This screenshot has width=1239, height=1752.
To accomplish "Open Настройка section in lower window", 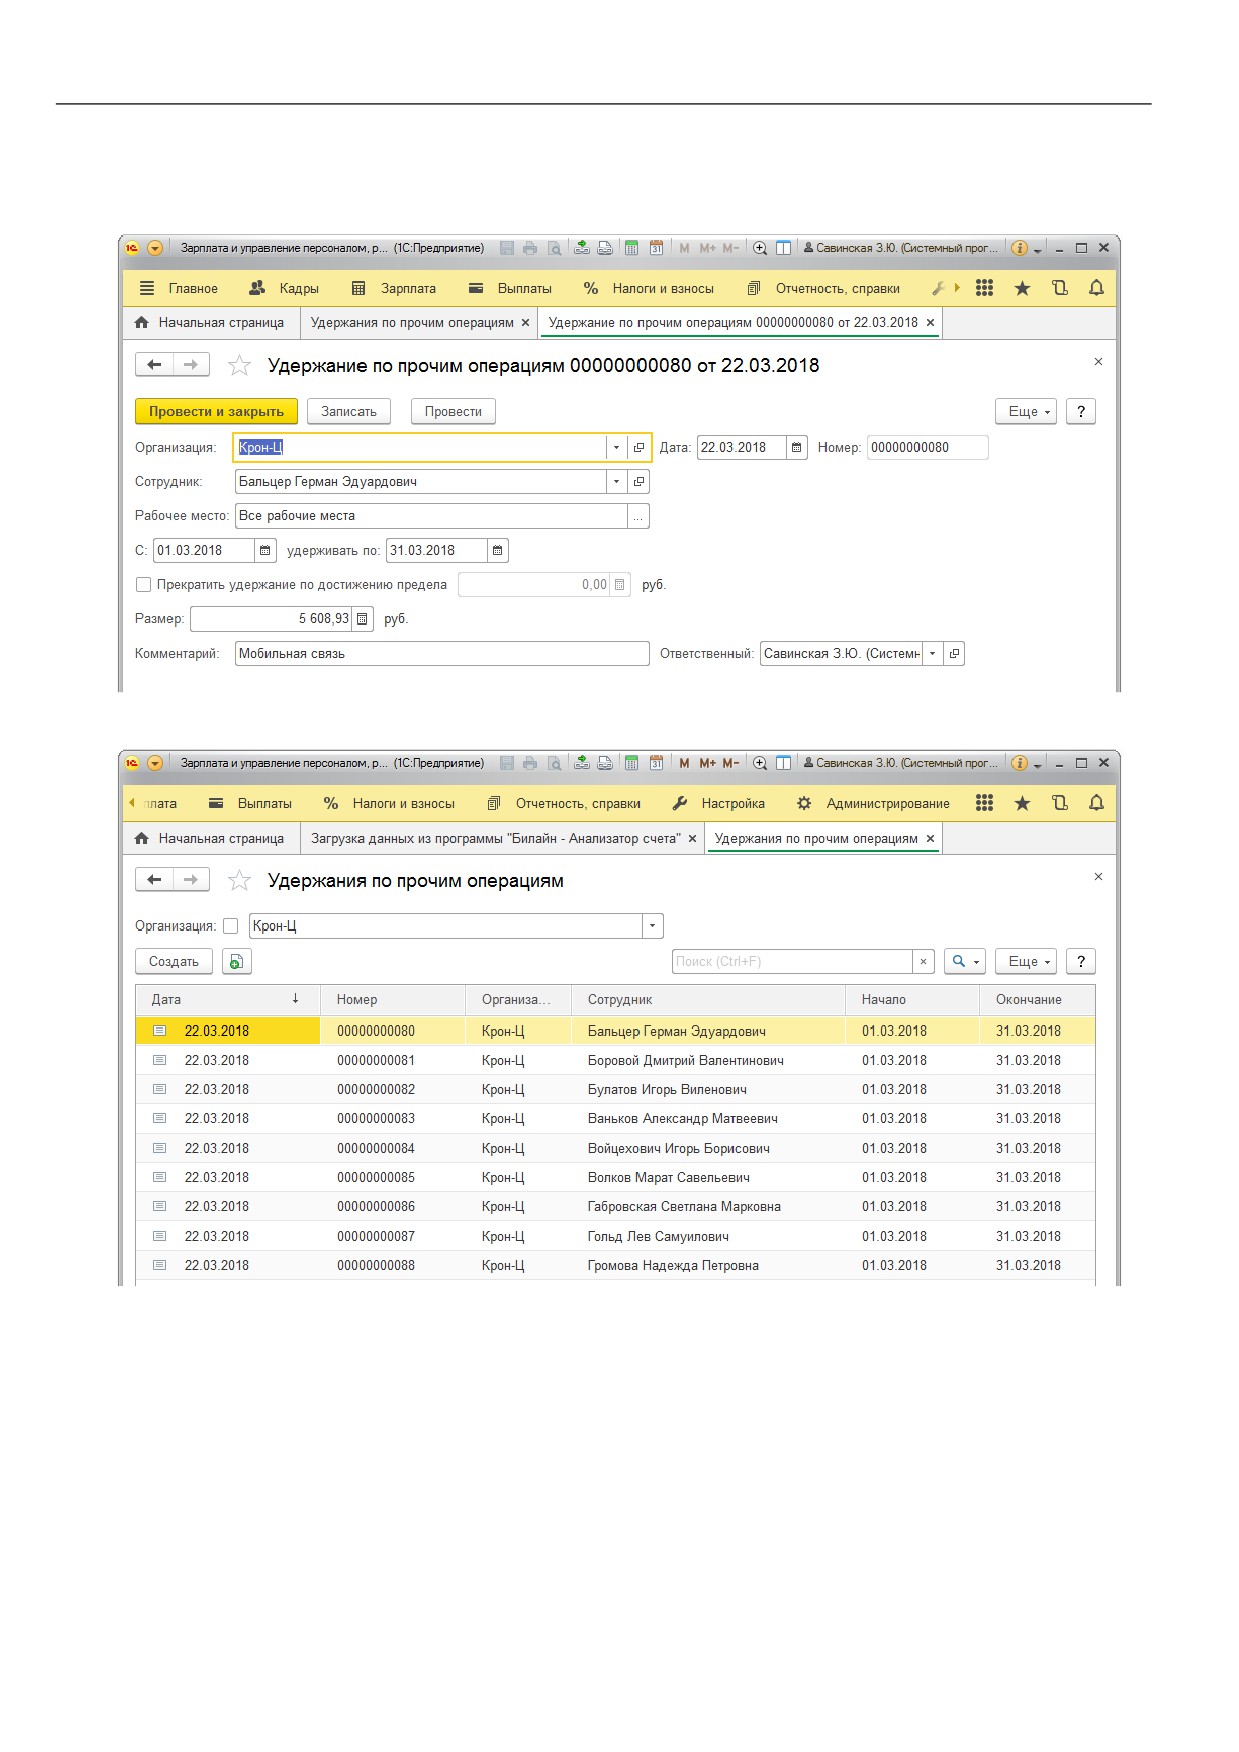I will tap(718, 803).
